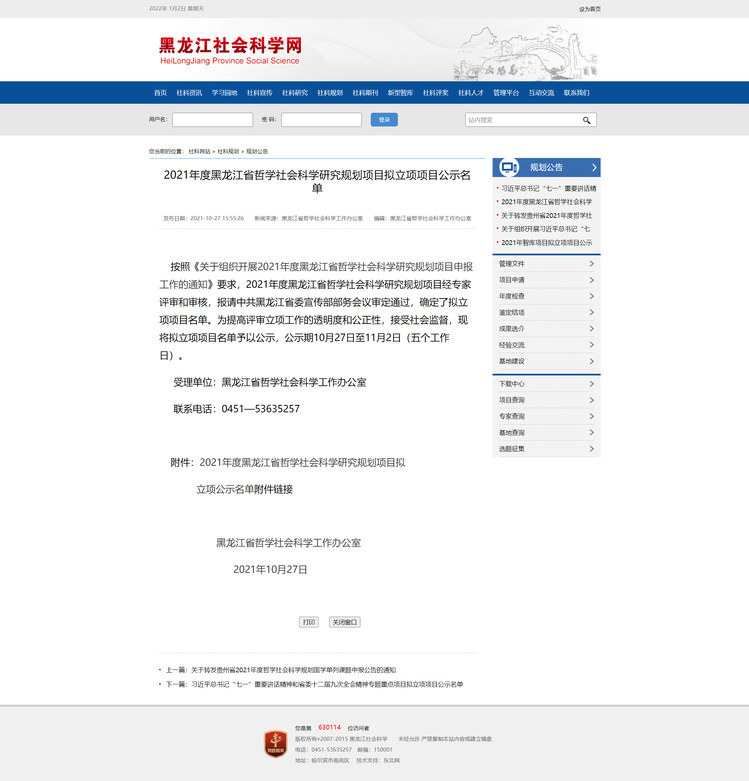
Task: Click the chevron beside 鉴定结项
Action: pos(592,312)
